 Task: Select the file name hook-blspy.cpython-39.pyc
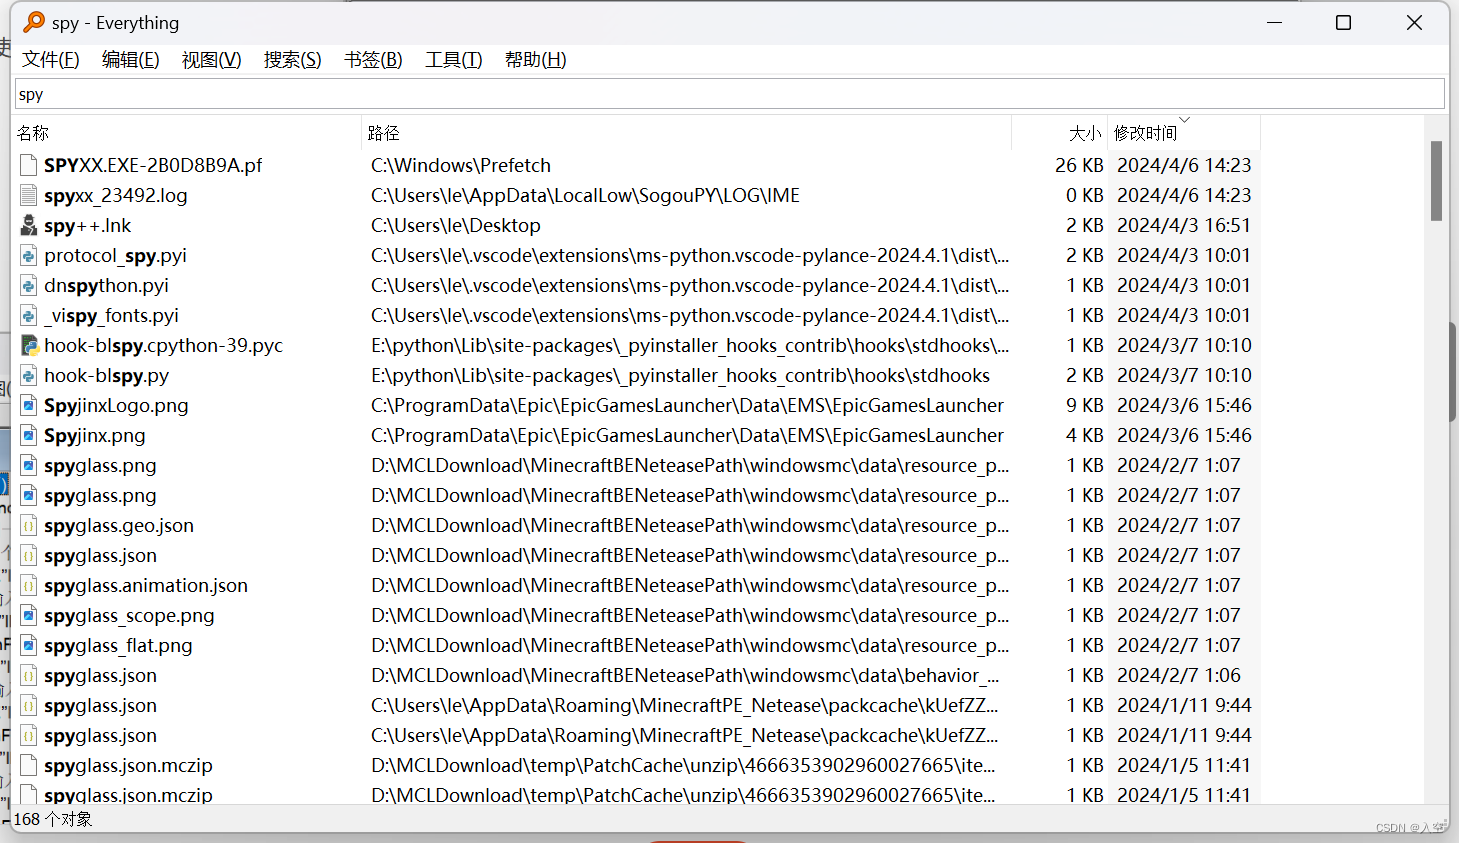(163, 345)
